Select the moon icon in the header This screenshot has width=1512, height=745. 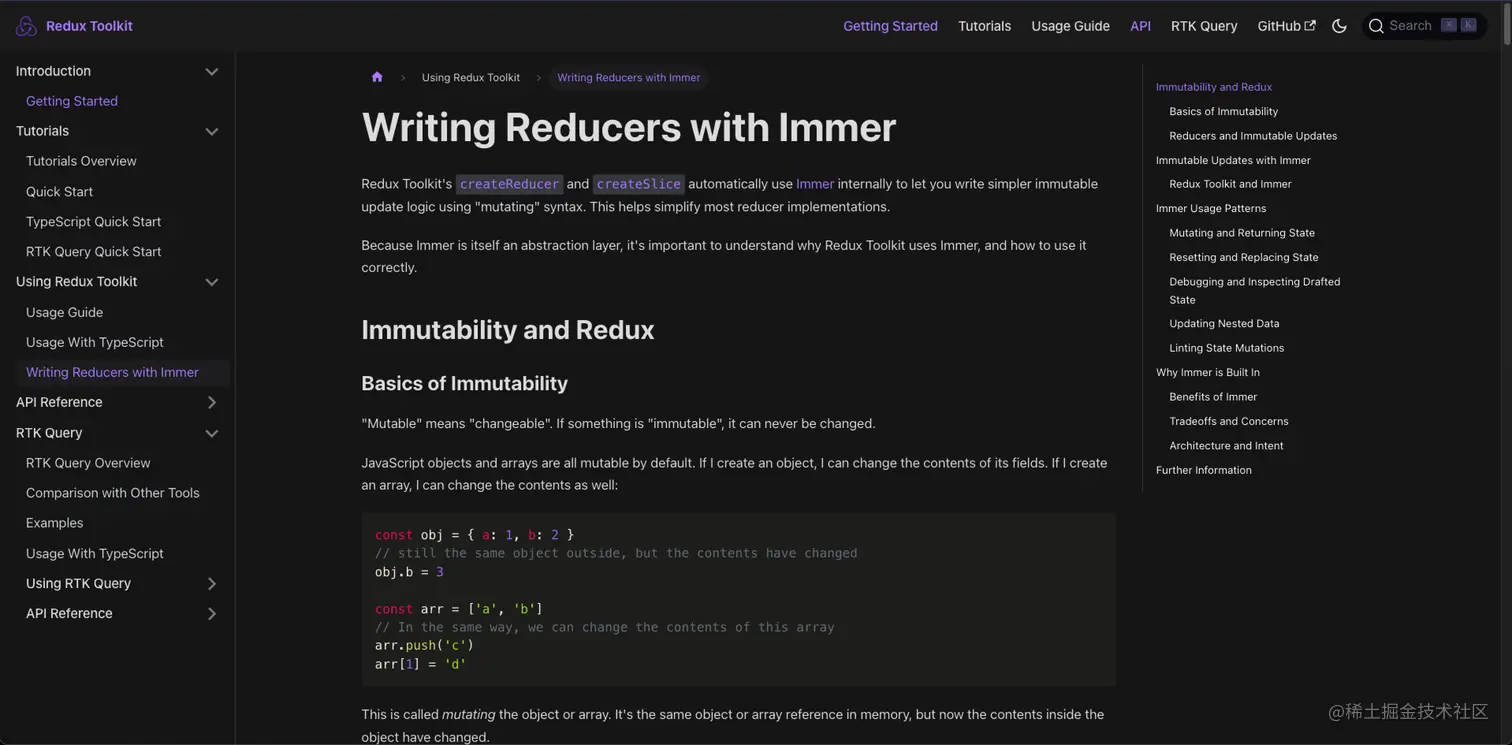coord(1340,26)
